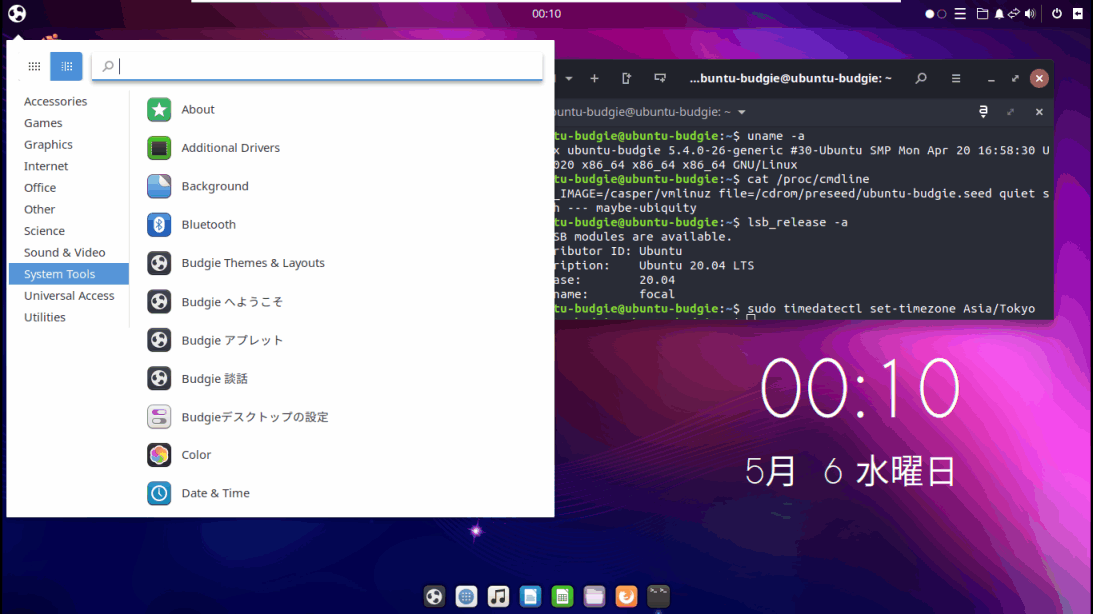The width and height of the screenshot is (1093, 614).
Task: Open the Budgie menu button in the top panel
Action: point(17,13)
